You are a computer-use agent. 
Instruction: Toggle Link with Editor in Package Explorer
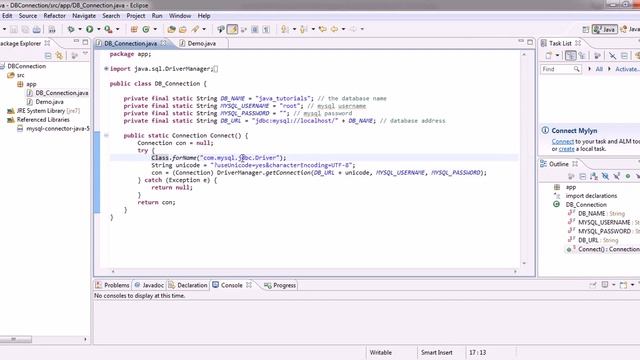tap(60, 56)
